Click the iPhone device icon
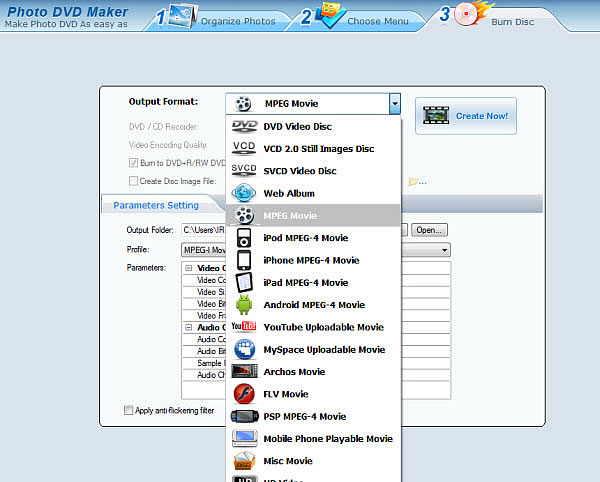Viewport: 600px width, 482px height. point(244,260)
